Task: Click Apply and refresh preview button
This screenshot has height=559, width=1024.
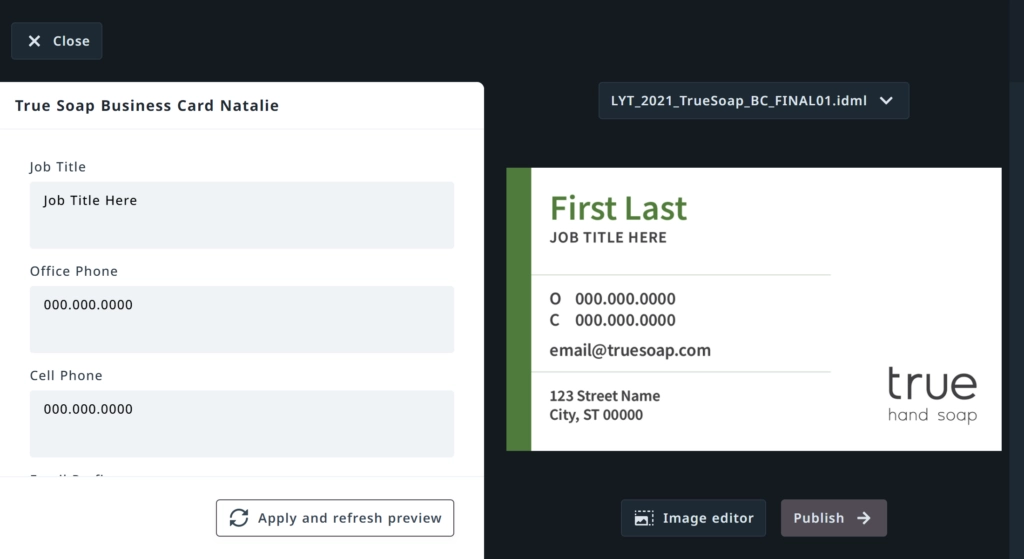Action: [x=335, y=518]
